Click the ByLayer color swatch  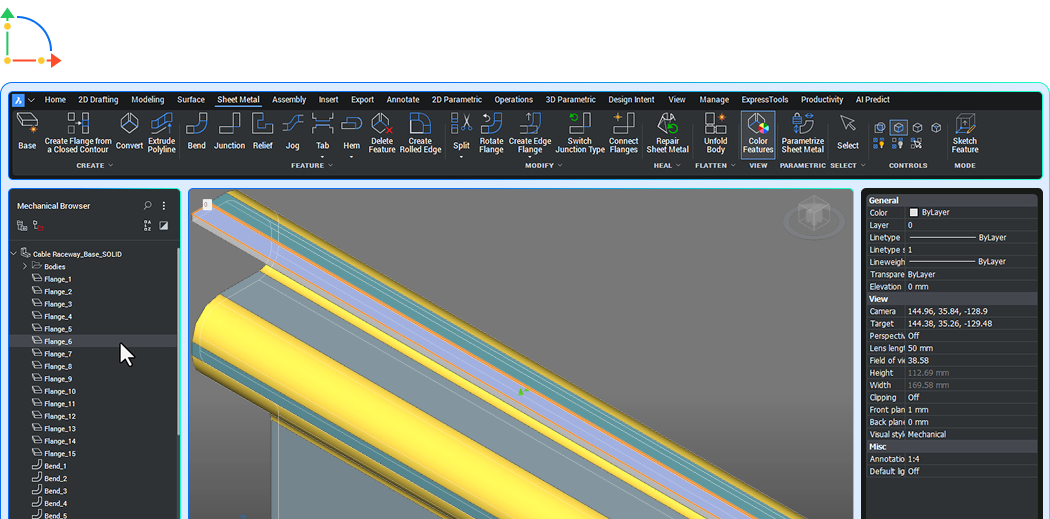tap(913, 212)
